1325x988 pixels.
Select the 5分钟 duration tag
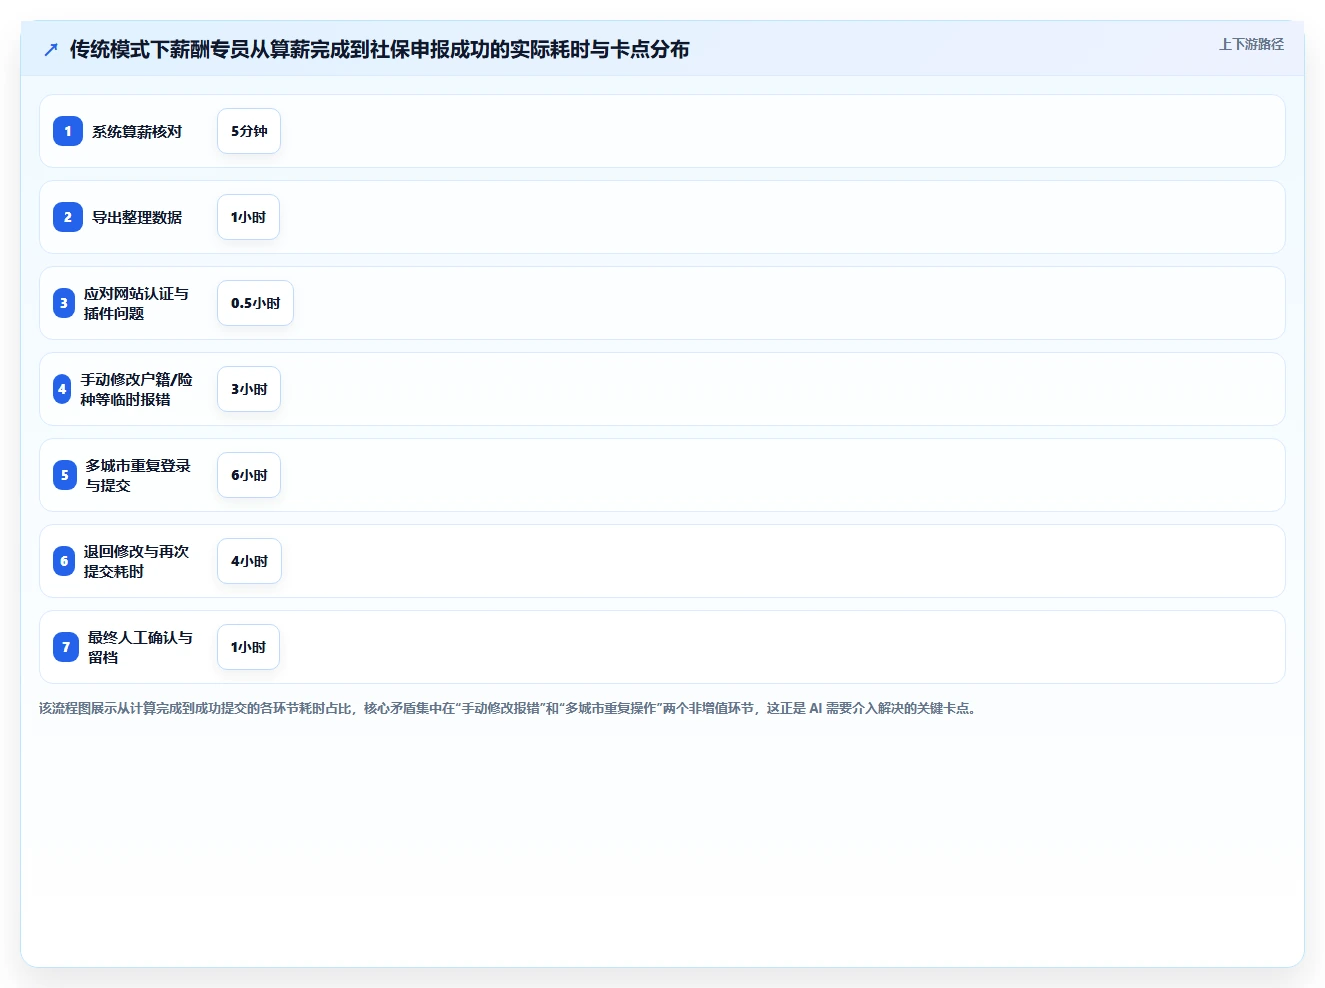click(249, 131)
